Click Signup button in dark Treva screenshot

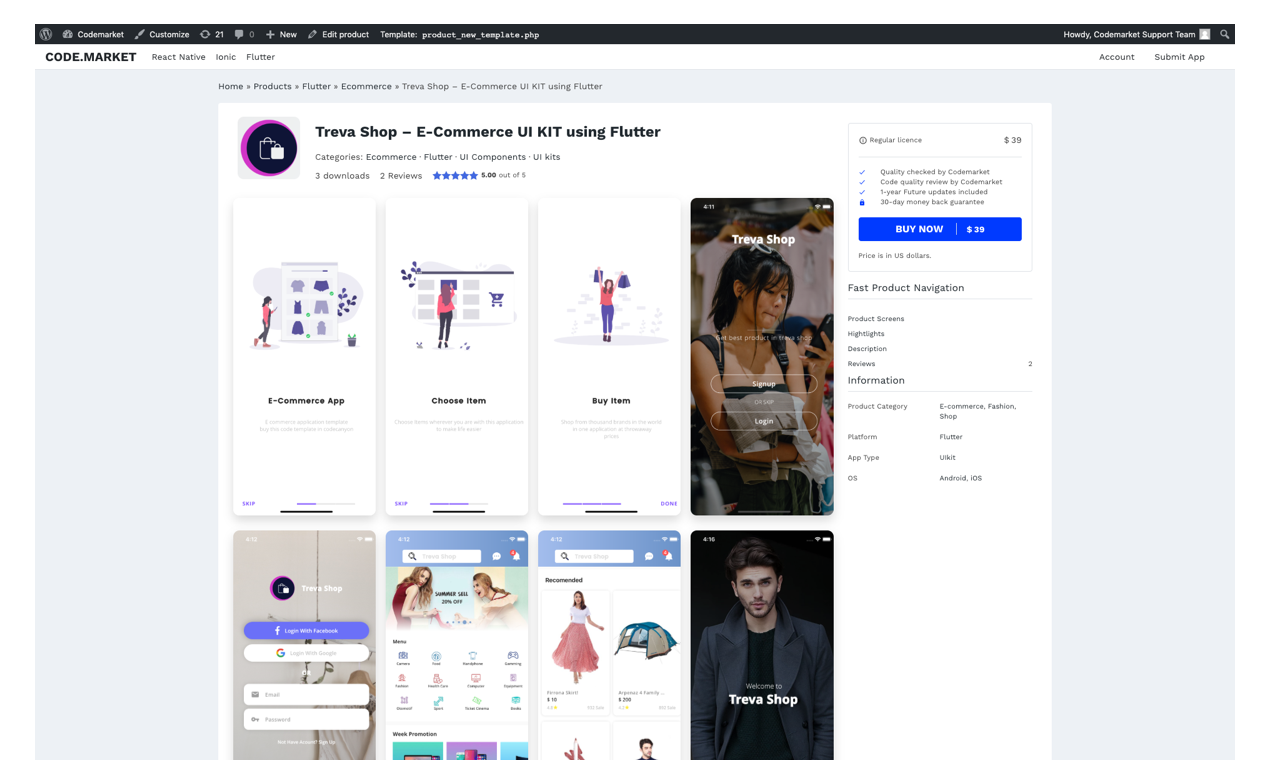(764, 384)
